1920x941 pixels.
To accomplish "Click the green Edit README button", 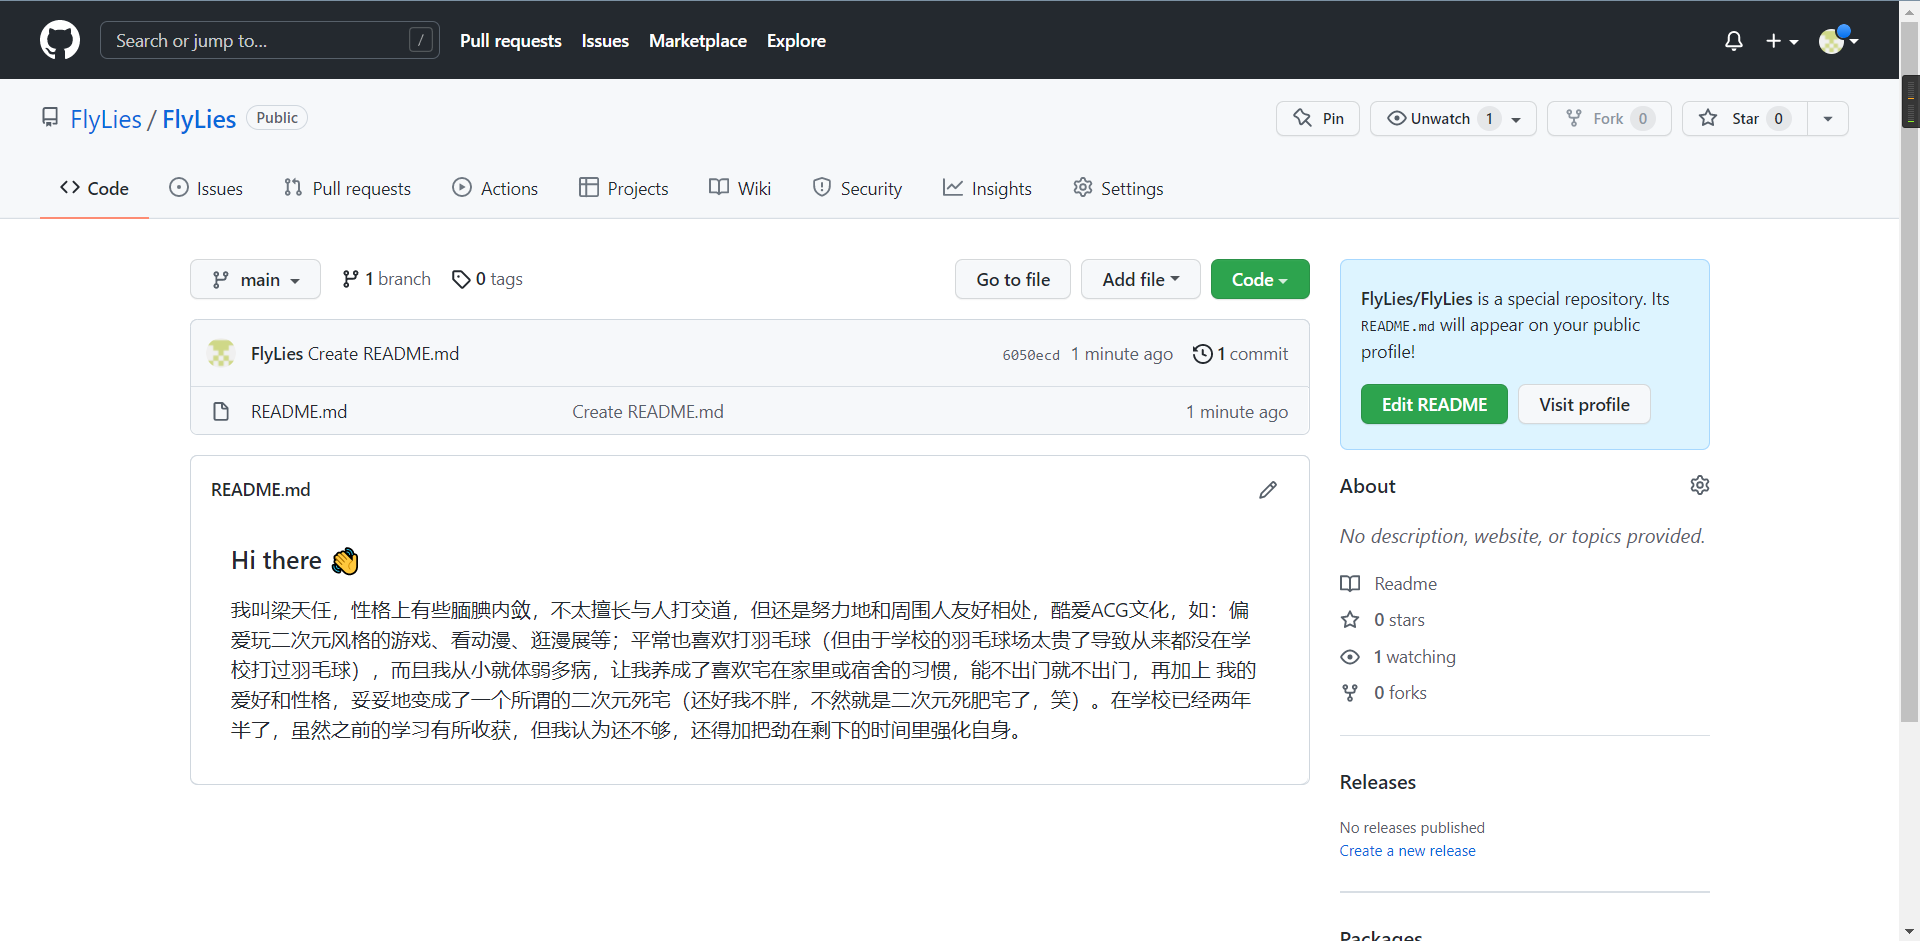I will coord(1434,404).
